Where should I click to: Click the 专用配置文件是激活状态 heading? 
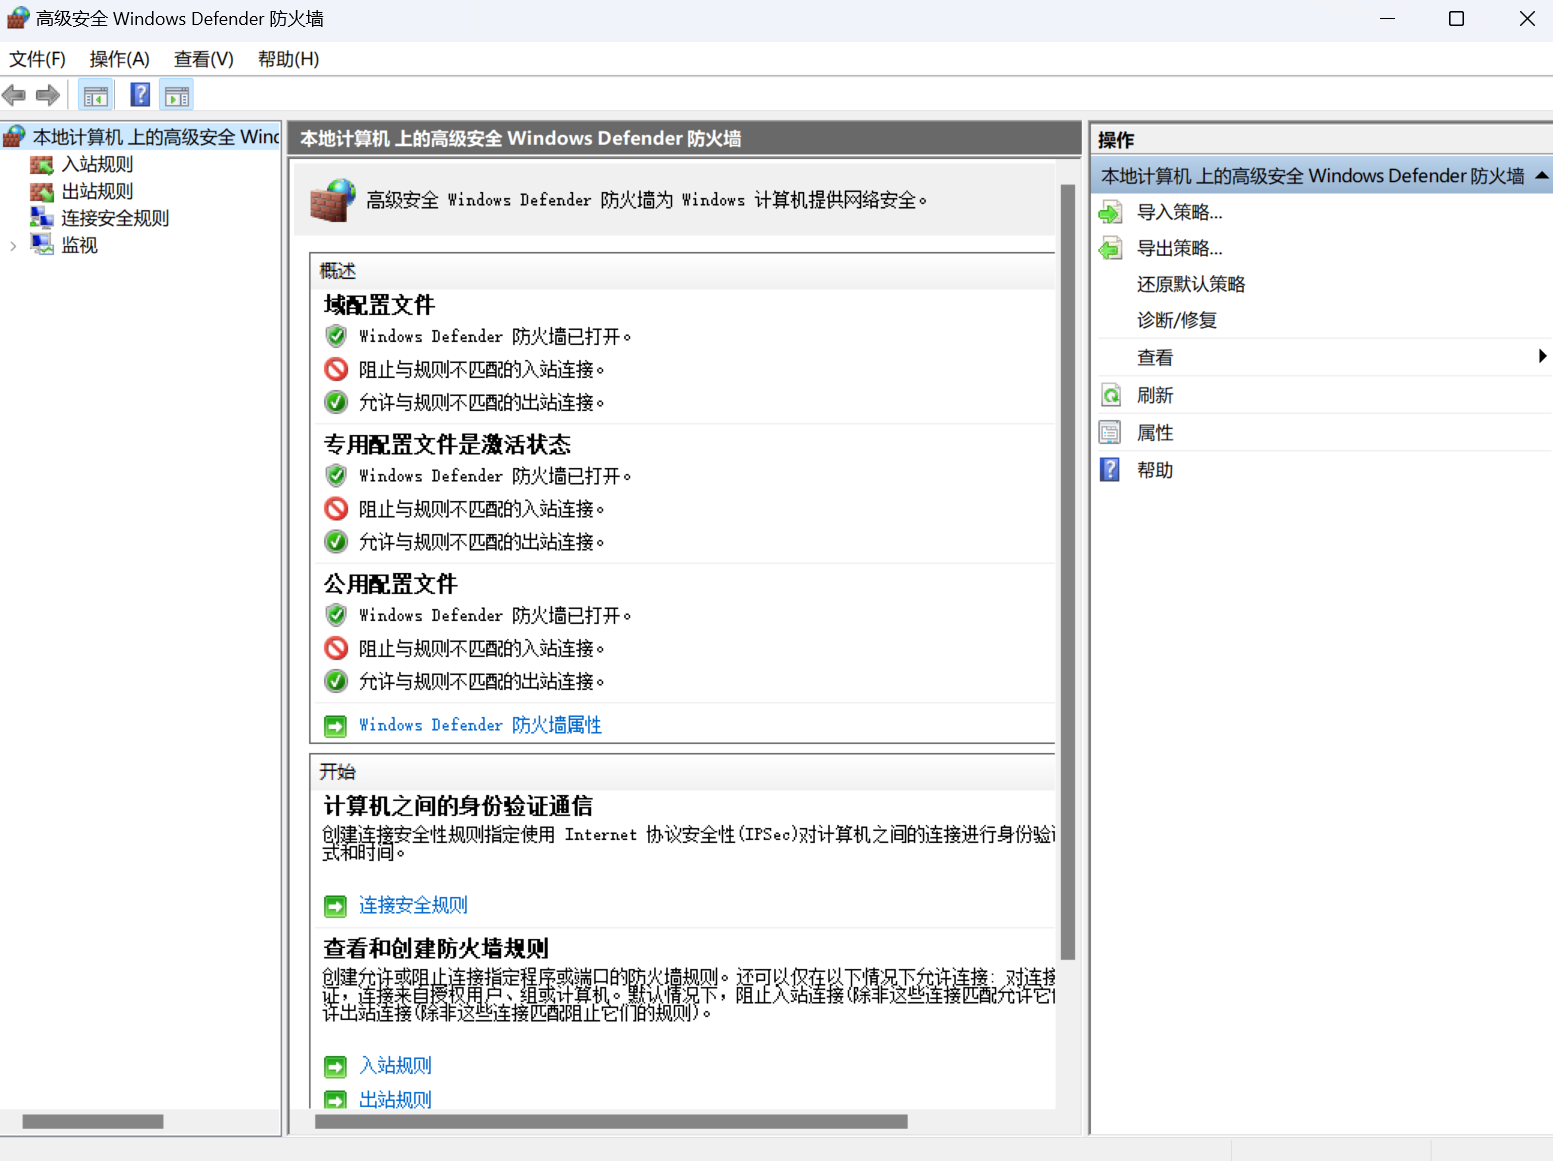pyautogui.click(x=447, y=444)
